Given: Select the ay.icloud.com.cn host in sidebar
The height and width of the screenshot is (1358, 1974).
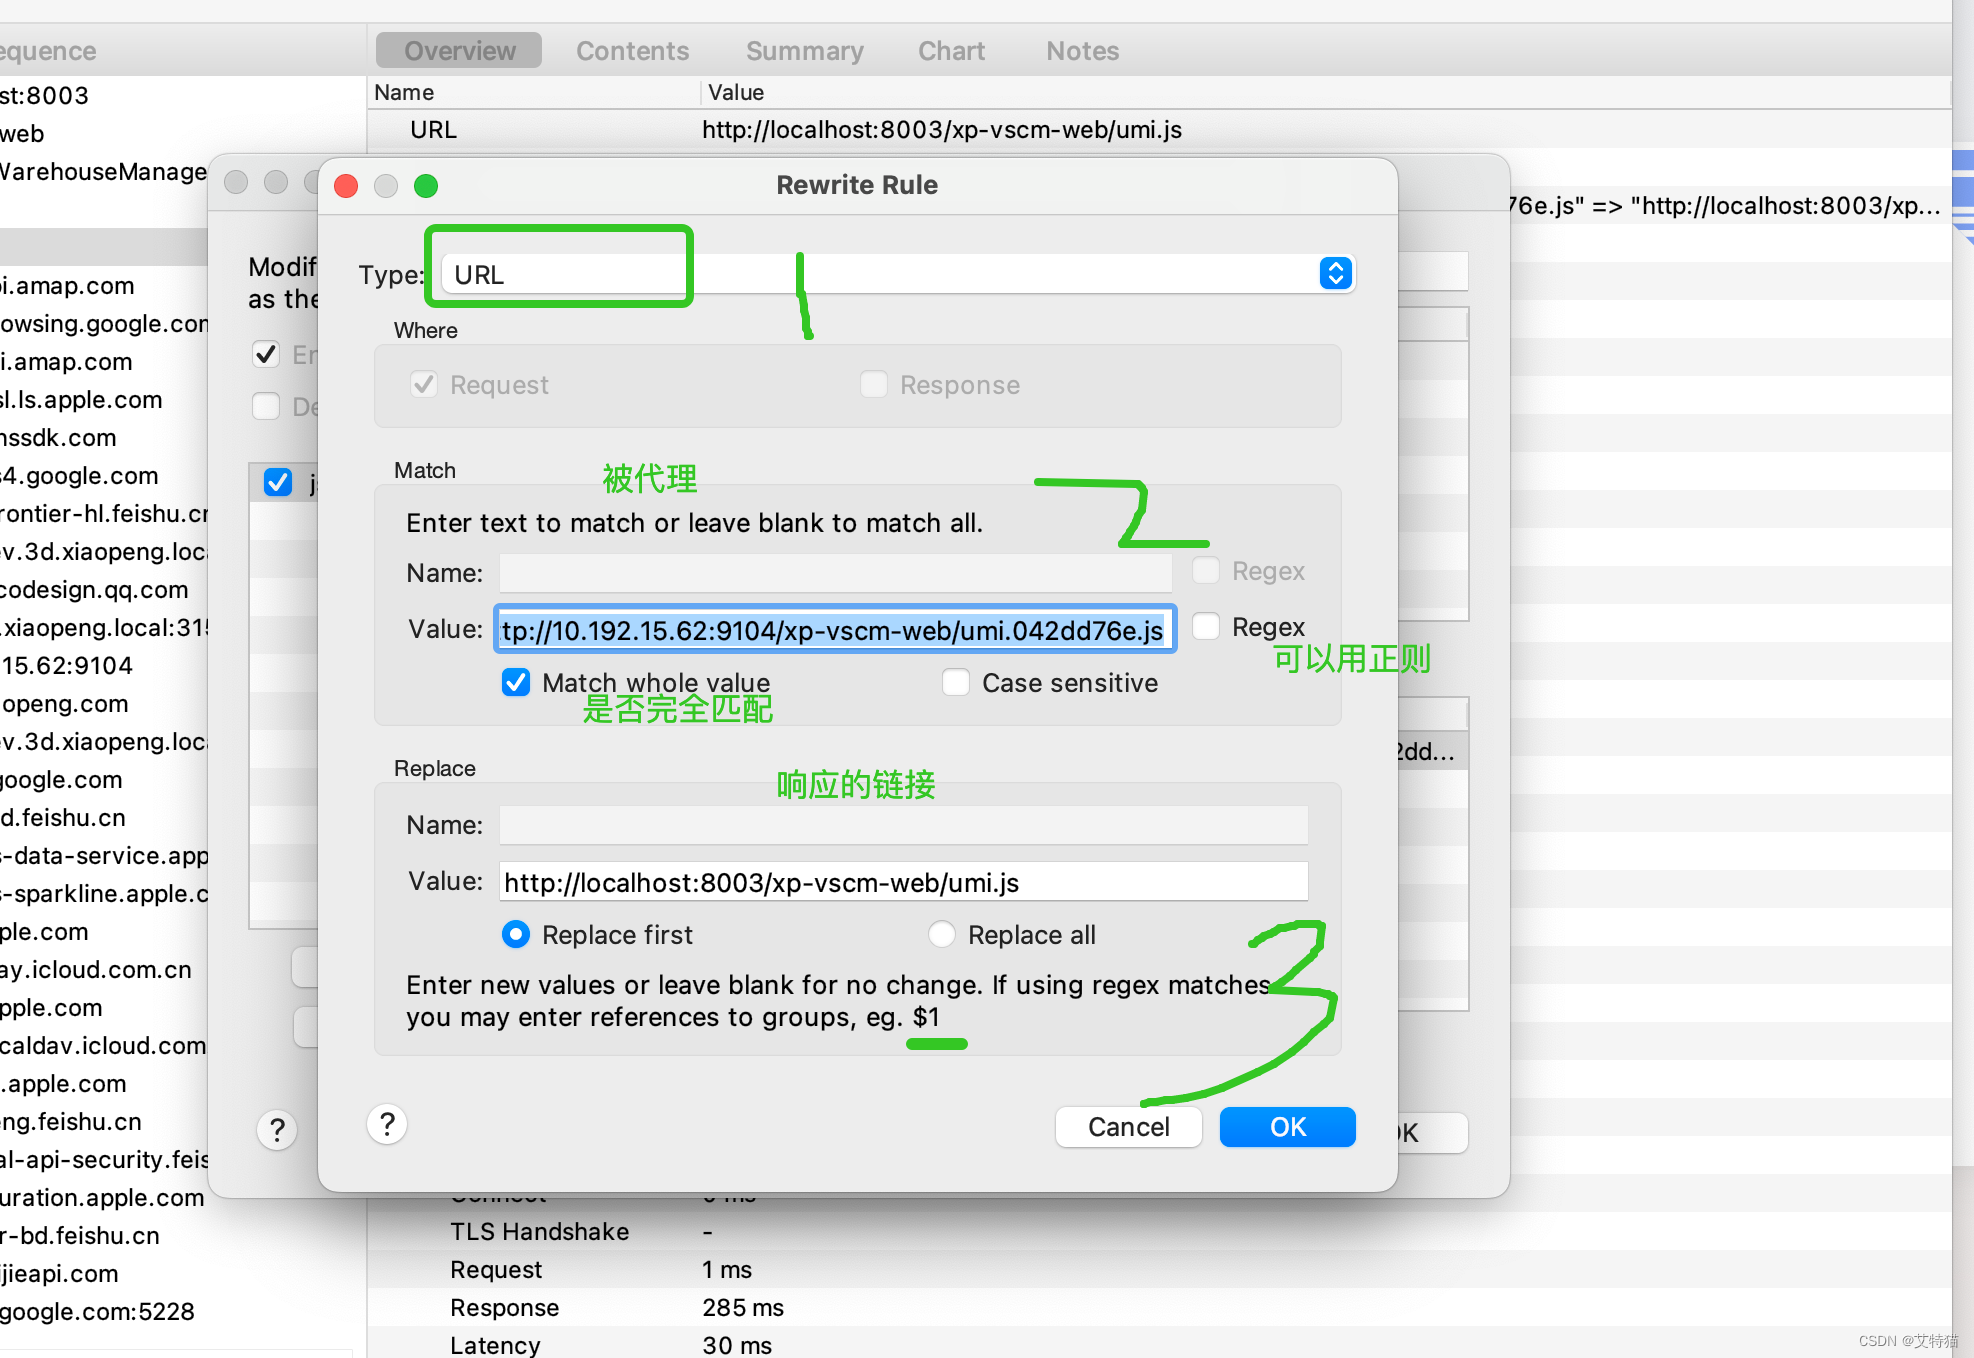Looking at the screenshot, I should 96,970.
